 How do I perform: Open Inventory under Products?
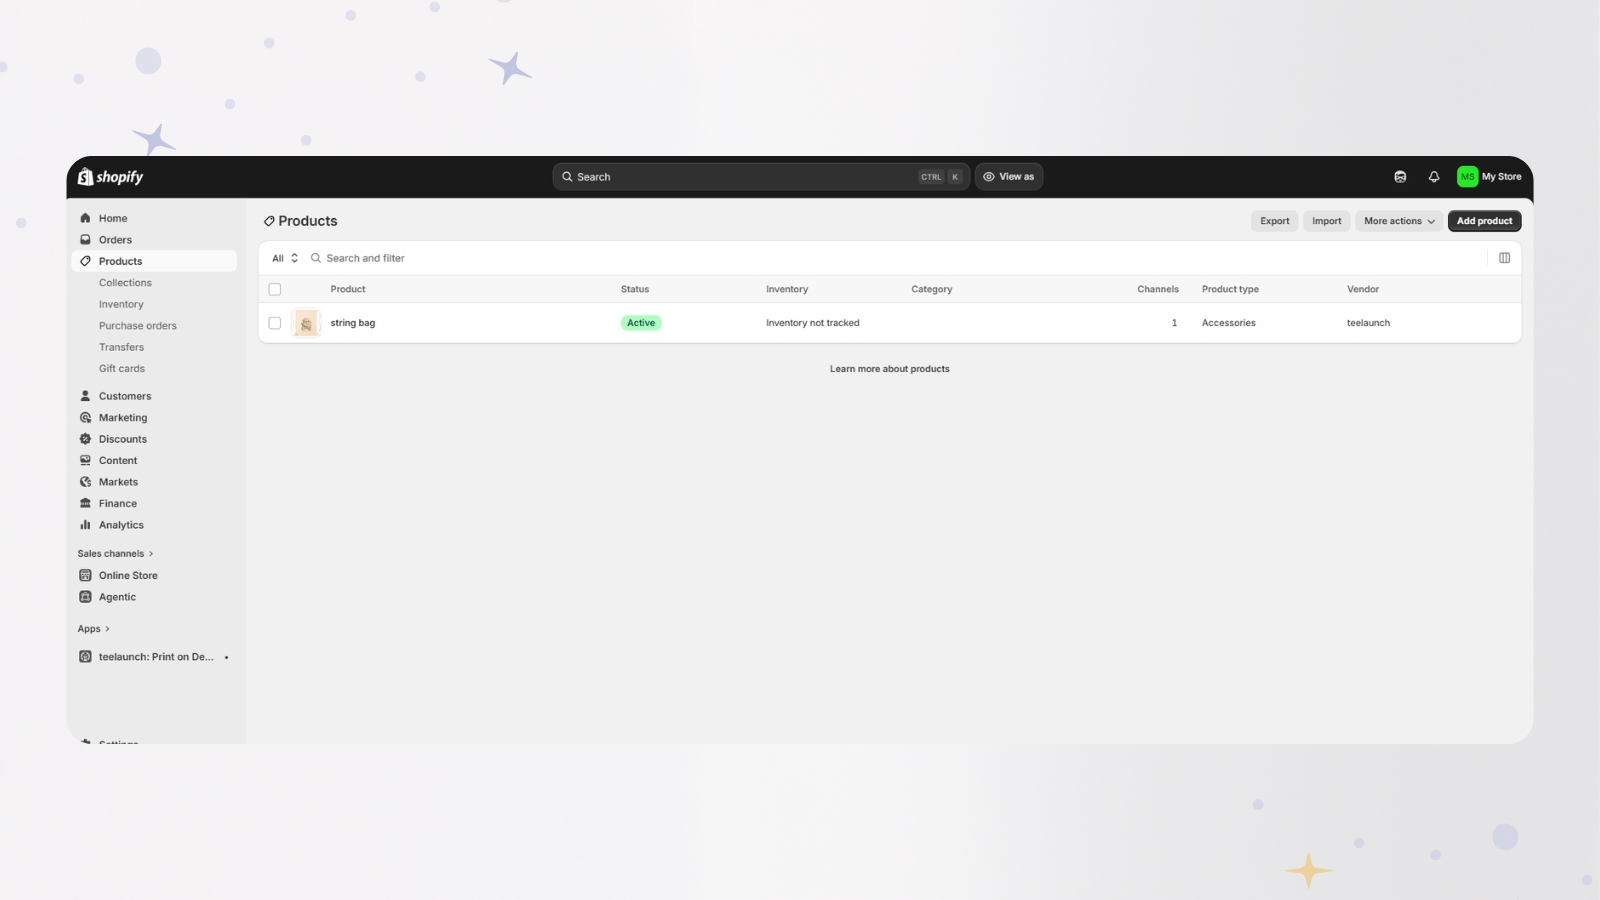[121, 304]
